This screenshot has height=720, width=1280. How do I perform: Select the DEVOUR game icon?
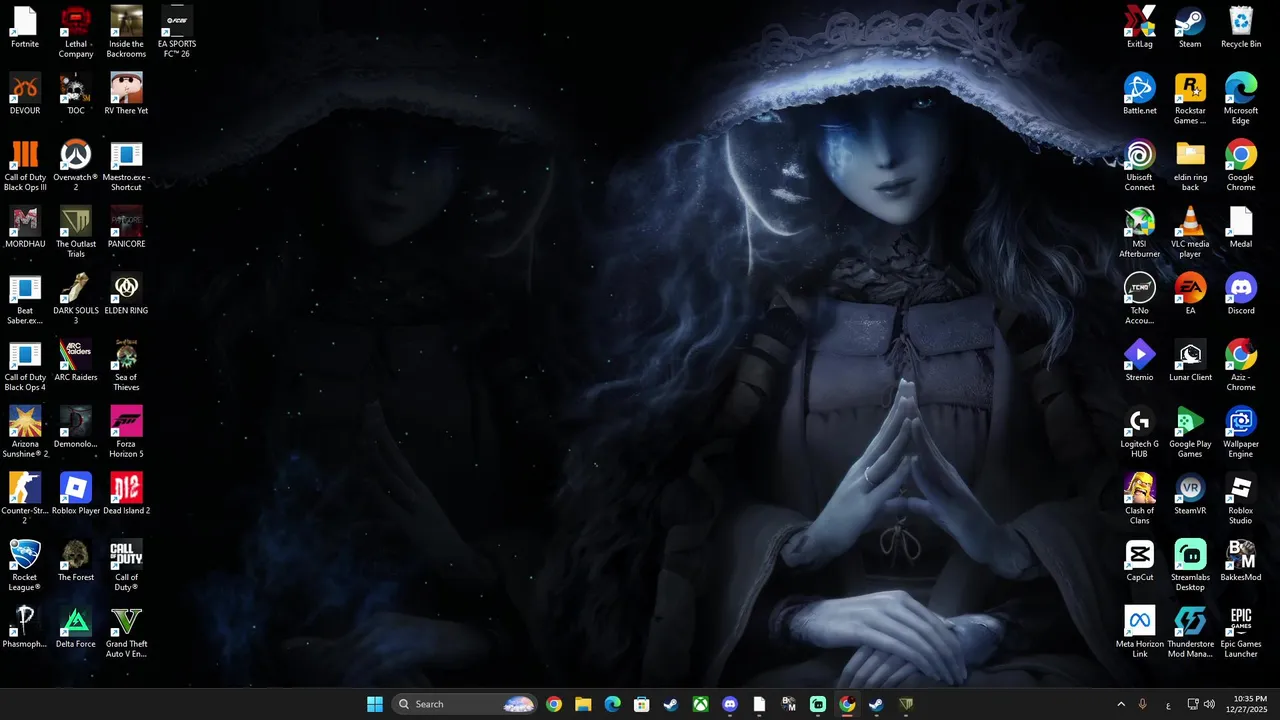pyautogui.click(x=25, y=94)
